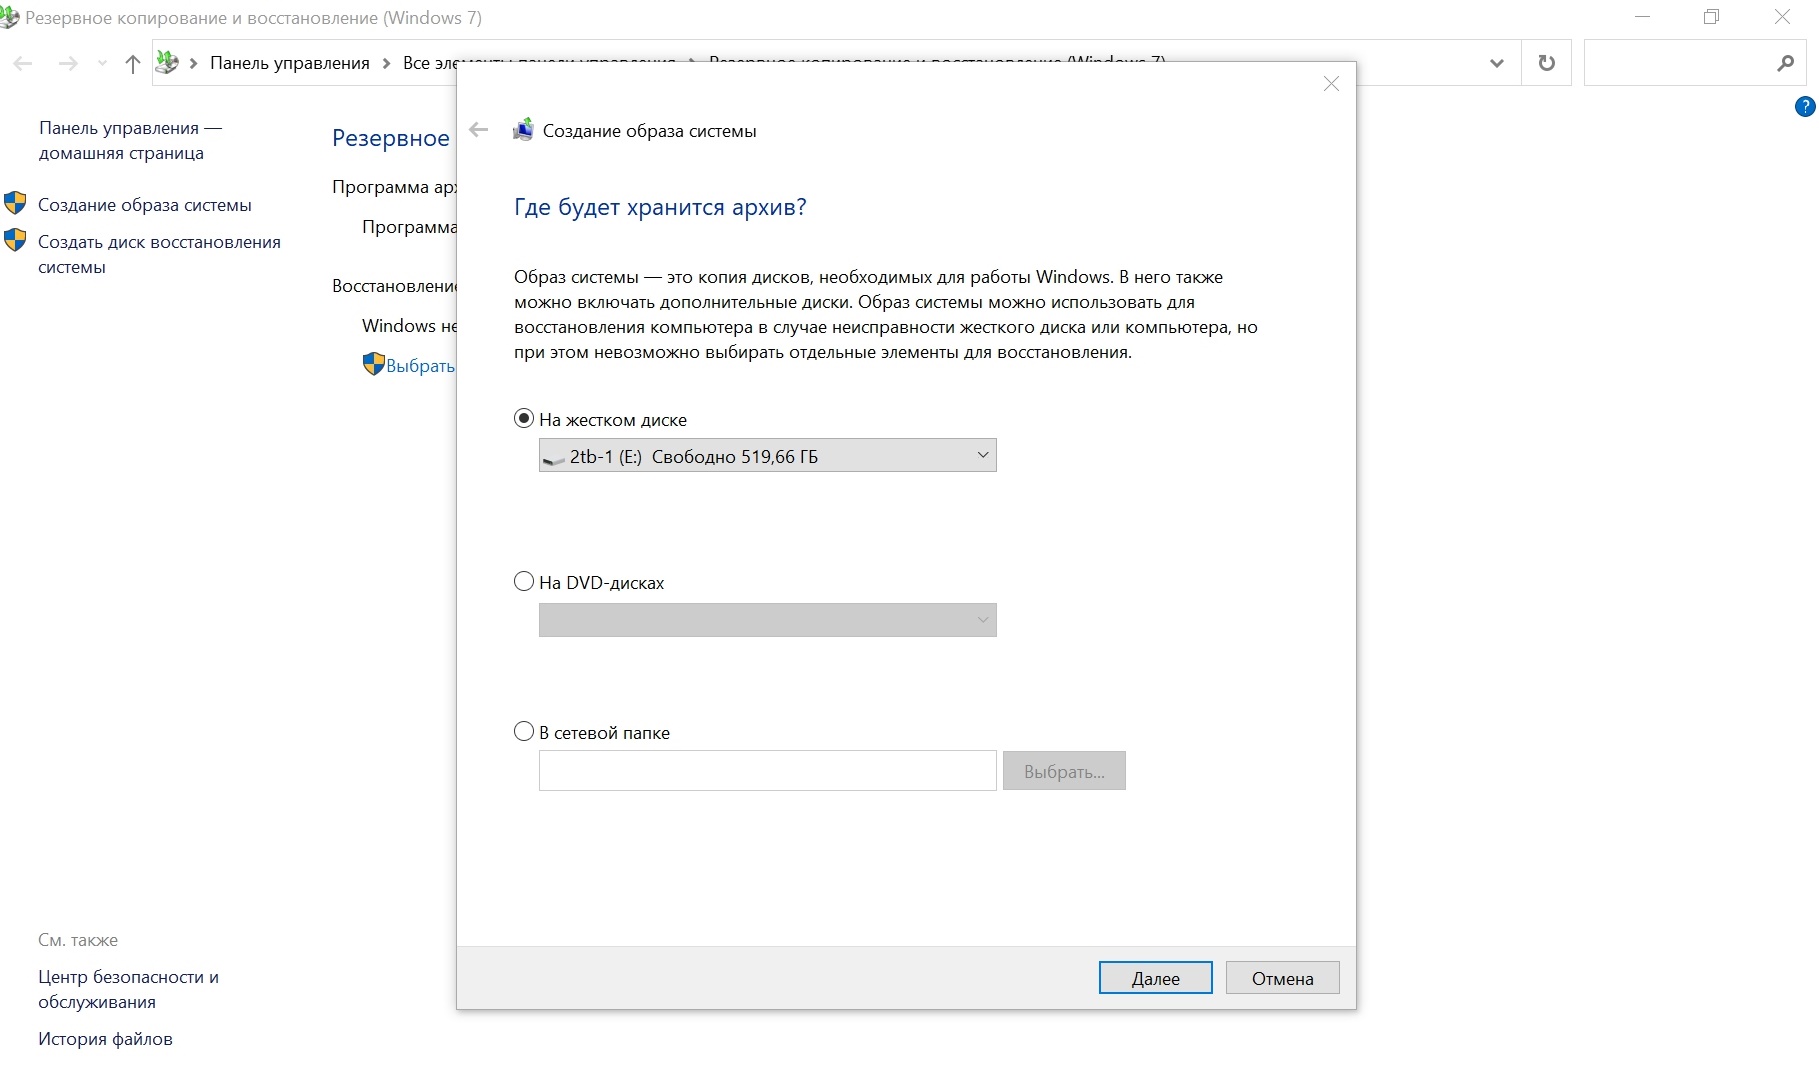Open Создать диск восстановления системы link
The width and height of the screenshot is (1819, 1080).
pos(159,254)
